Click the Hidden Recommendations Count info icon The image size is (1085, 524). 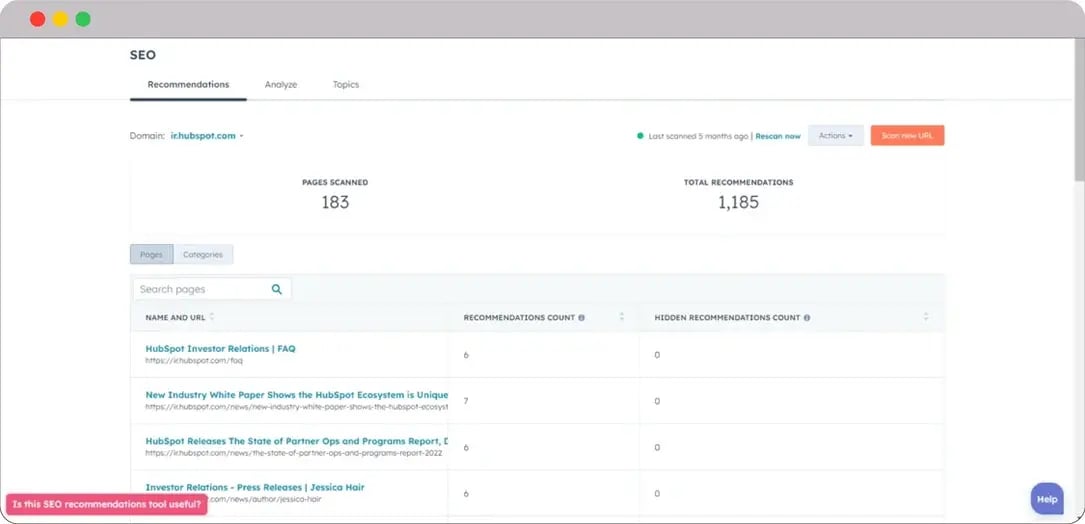point(807,318)
